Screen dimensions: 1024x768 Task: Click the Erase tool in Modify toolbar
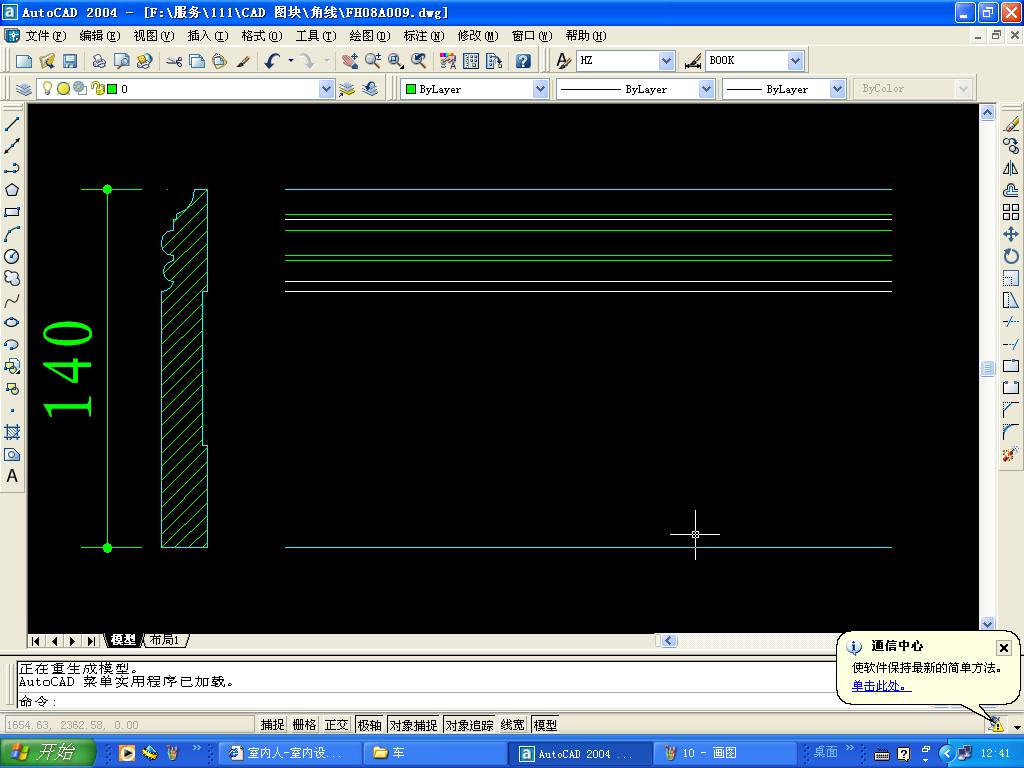pyautogui.click(x=1011, y=123)
